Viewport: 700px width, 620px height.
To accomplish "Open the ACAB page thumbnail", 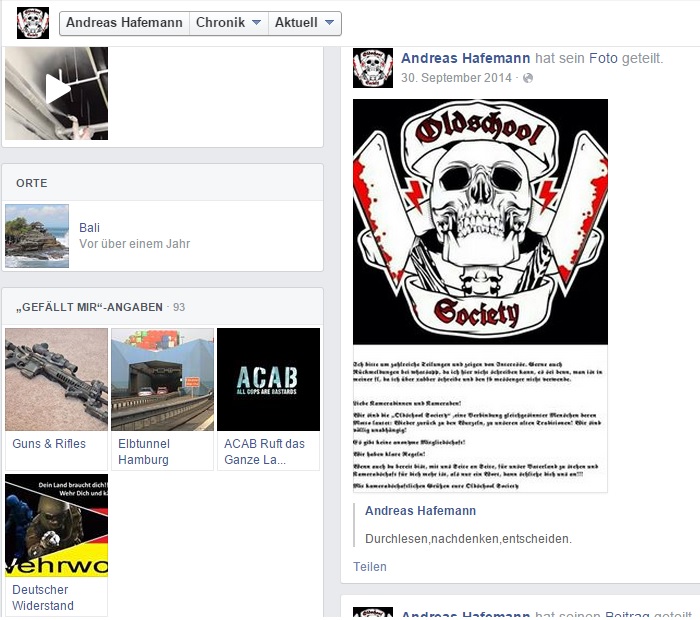I will click(x=268, y=379).
